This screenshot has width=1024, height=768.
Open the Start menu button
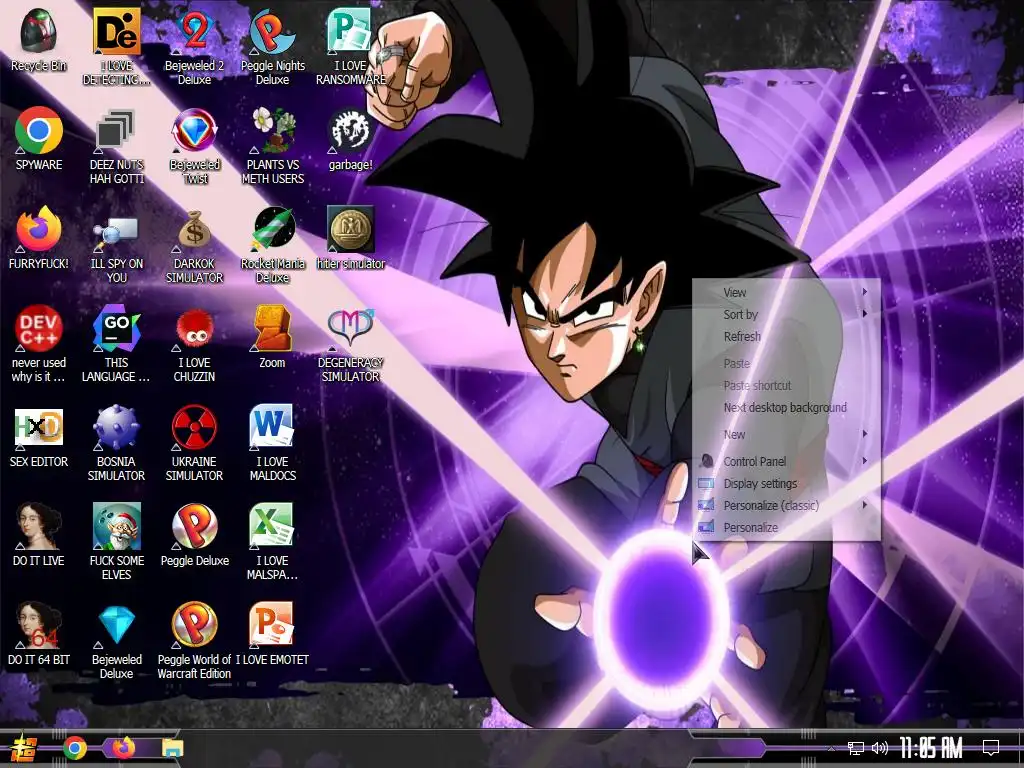[x=24, y=748]
